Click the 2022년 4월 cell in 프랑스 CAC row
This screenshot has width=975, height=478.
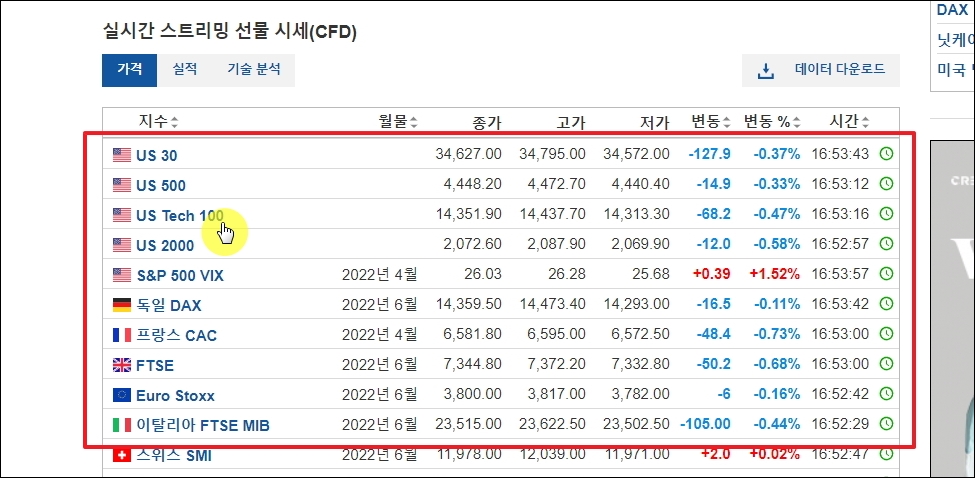pyautogui.click(x=379, y=334)
